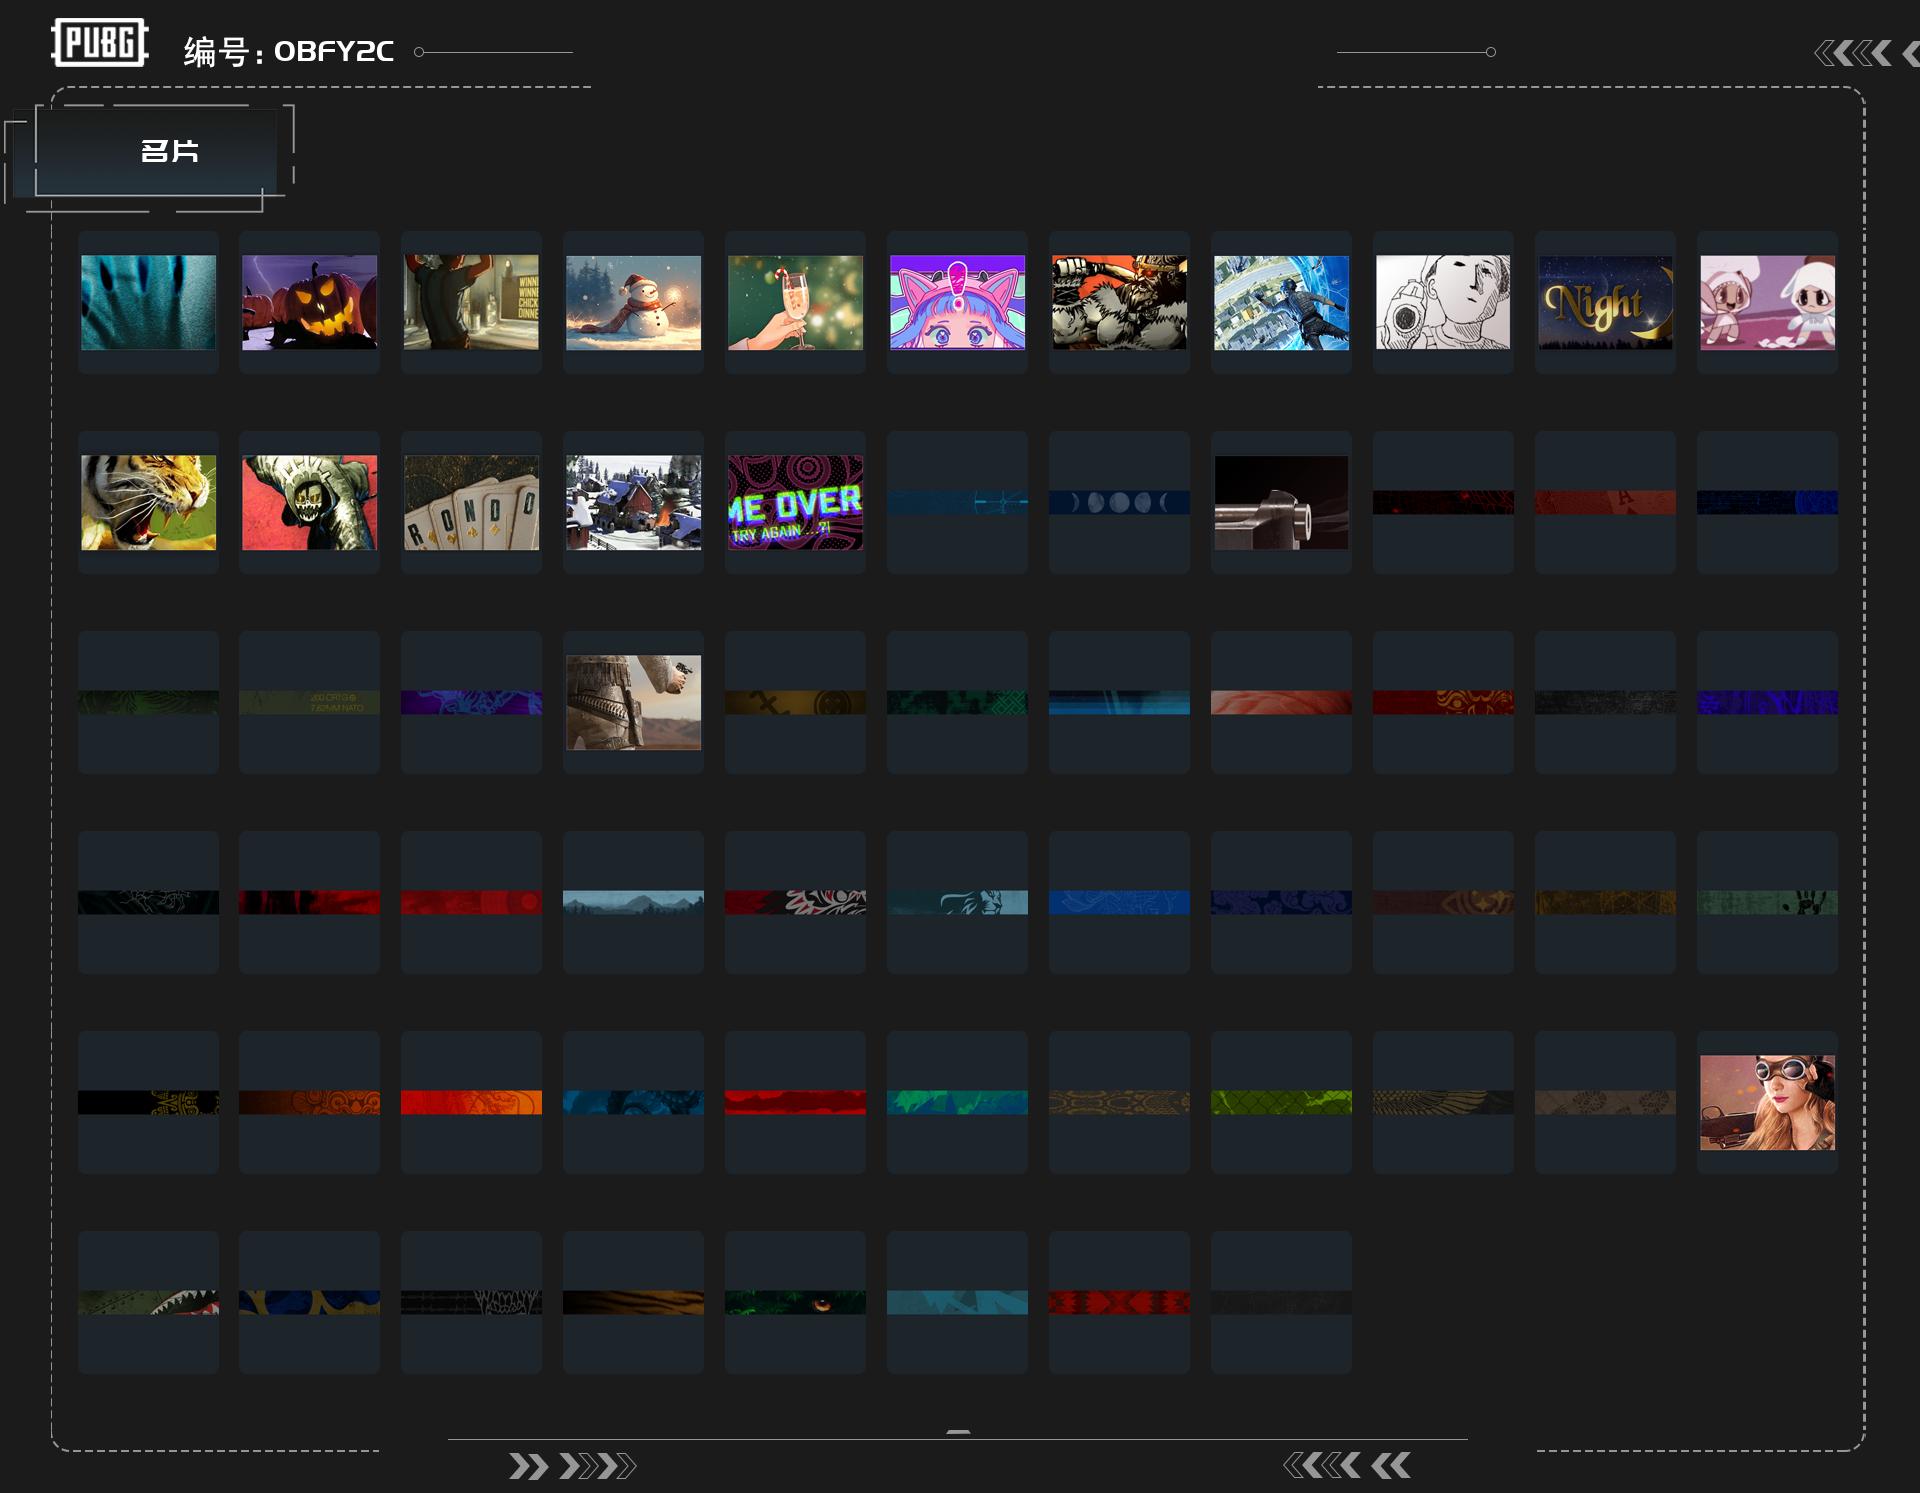Image resolution: width=1920 pixels, height=1493 pixels.
Task: Open the Halloween pumpkin namecard
Action: tap(309, 302)
